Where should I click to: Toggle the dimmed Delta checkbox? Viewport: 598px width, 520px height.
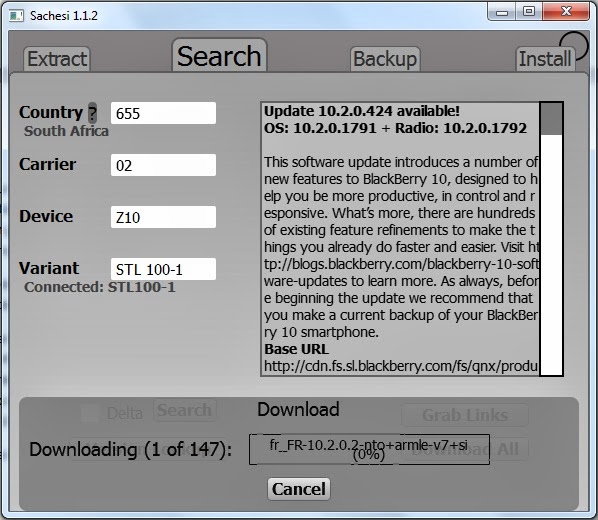91,413
